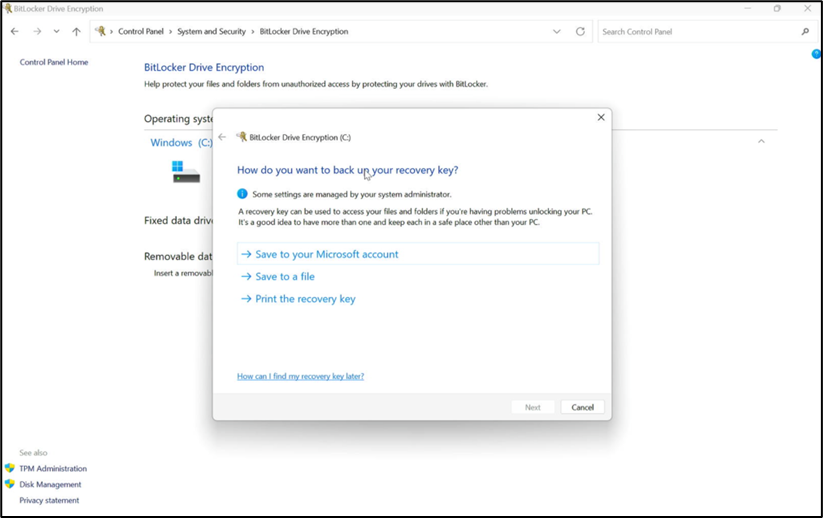This screenshot has width=823, height=518.
Task: Open help with the blue question mark icon
Action: [817, 54]
